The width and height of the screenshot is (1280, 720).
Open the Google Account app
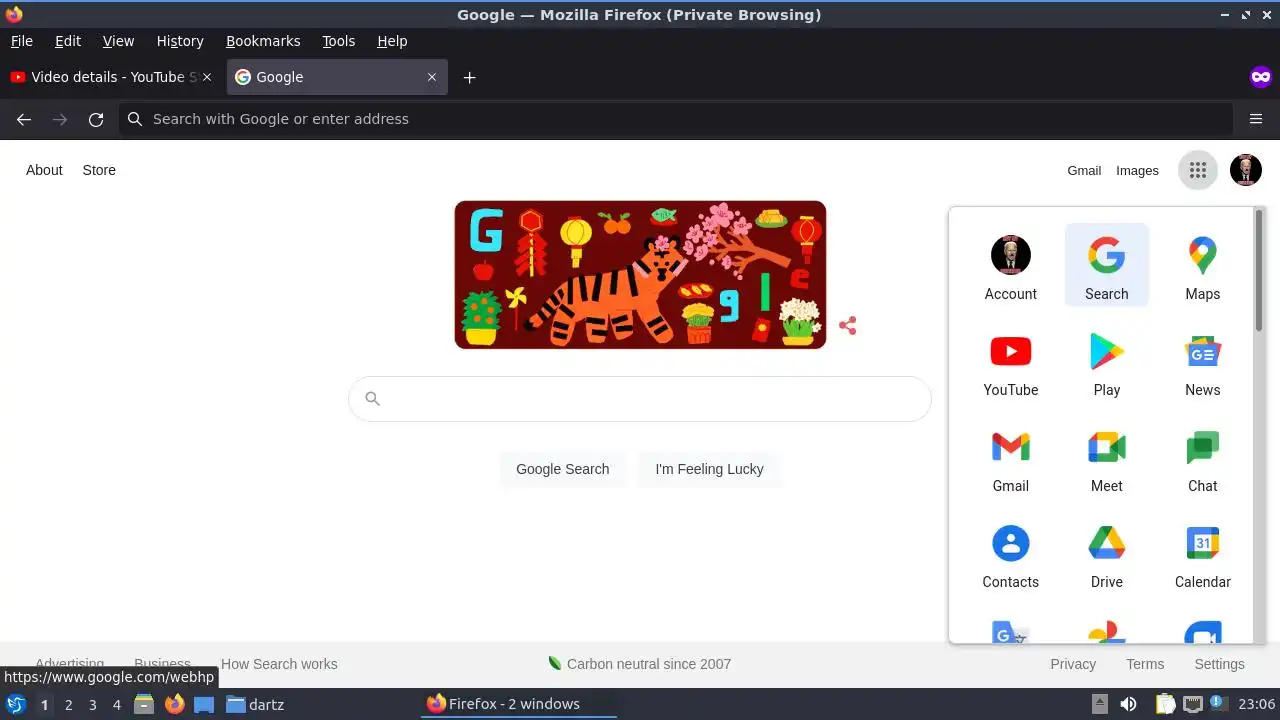point(1010,265)
